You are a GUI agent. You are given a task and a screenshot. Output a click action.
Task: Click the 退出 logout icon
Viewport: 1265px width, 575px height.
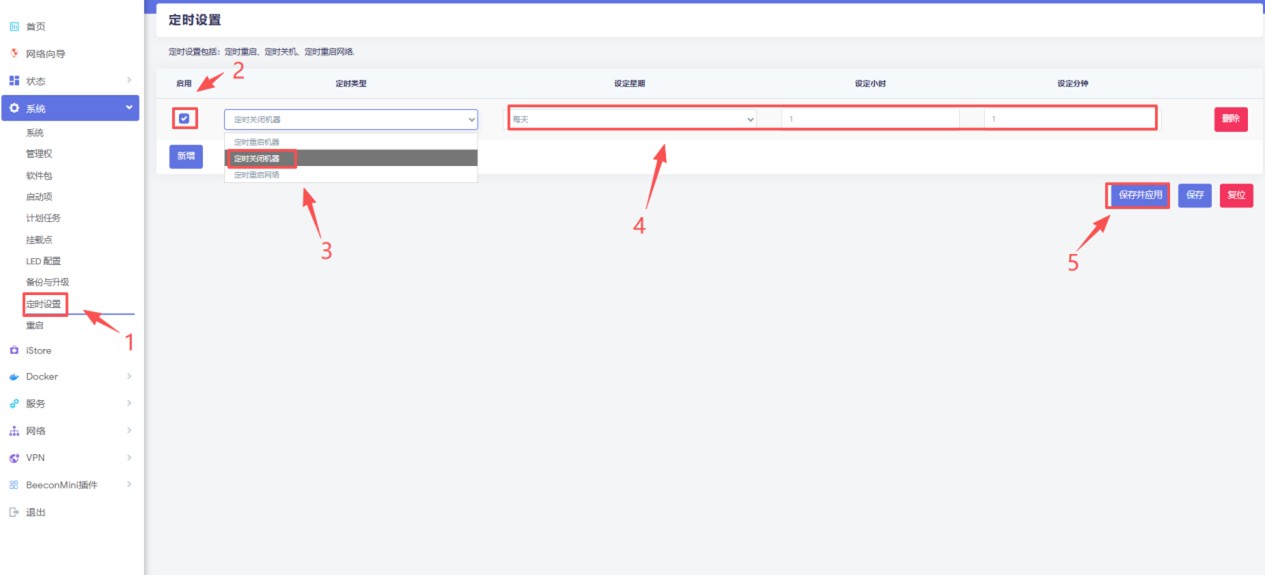14,512
